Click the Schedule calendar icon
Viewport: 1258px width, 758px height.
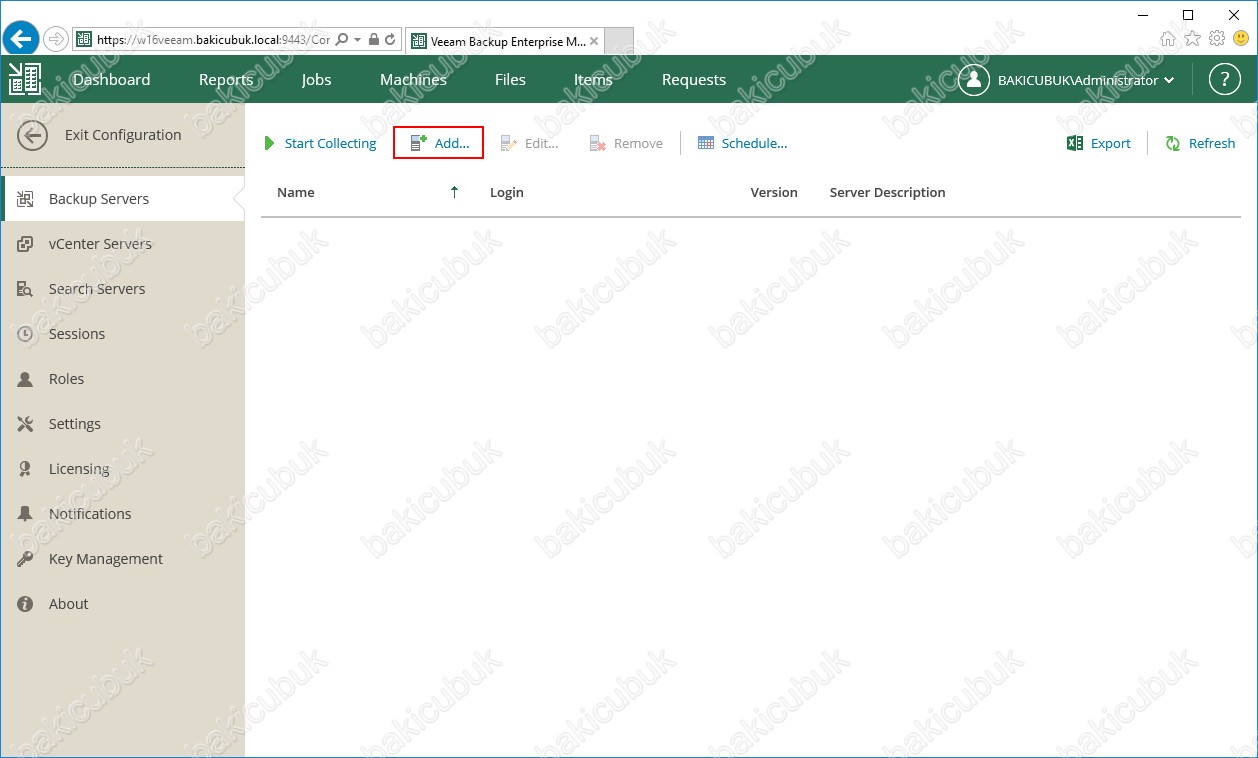coord(706,143)
